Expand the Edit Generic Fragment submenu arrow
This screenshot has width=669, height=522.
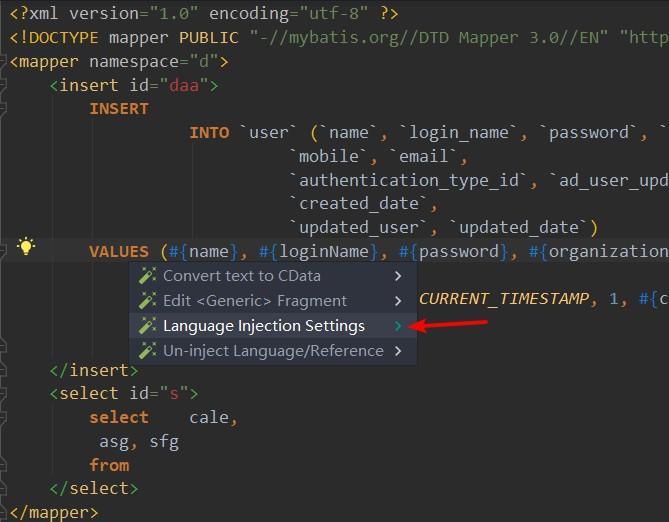[x=398, y=301]
